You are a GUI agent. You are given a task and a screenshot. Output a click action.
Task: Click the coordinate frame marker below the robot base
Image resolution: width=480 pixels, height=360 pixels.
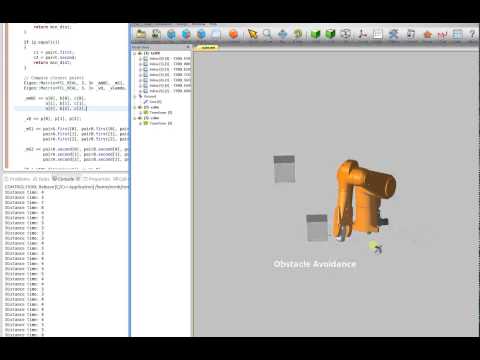click(376, 248)
